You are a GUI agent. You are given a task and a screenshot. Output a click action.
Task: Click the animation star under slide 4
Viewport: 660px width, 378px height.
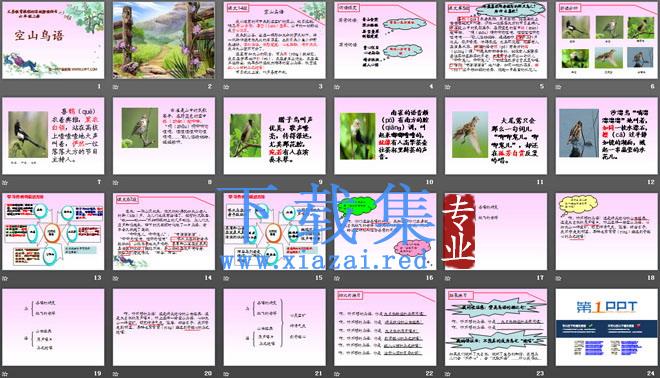pos(337,87)
